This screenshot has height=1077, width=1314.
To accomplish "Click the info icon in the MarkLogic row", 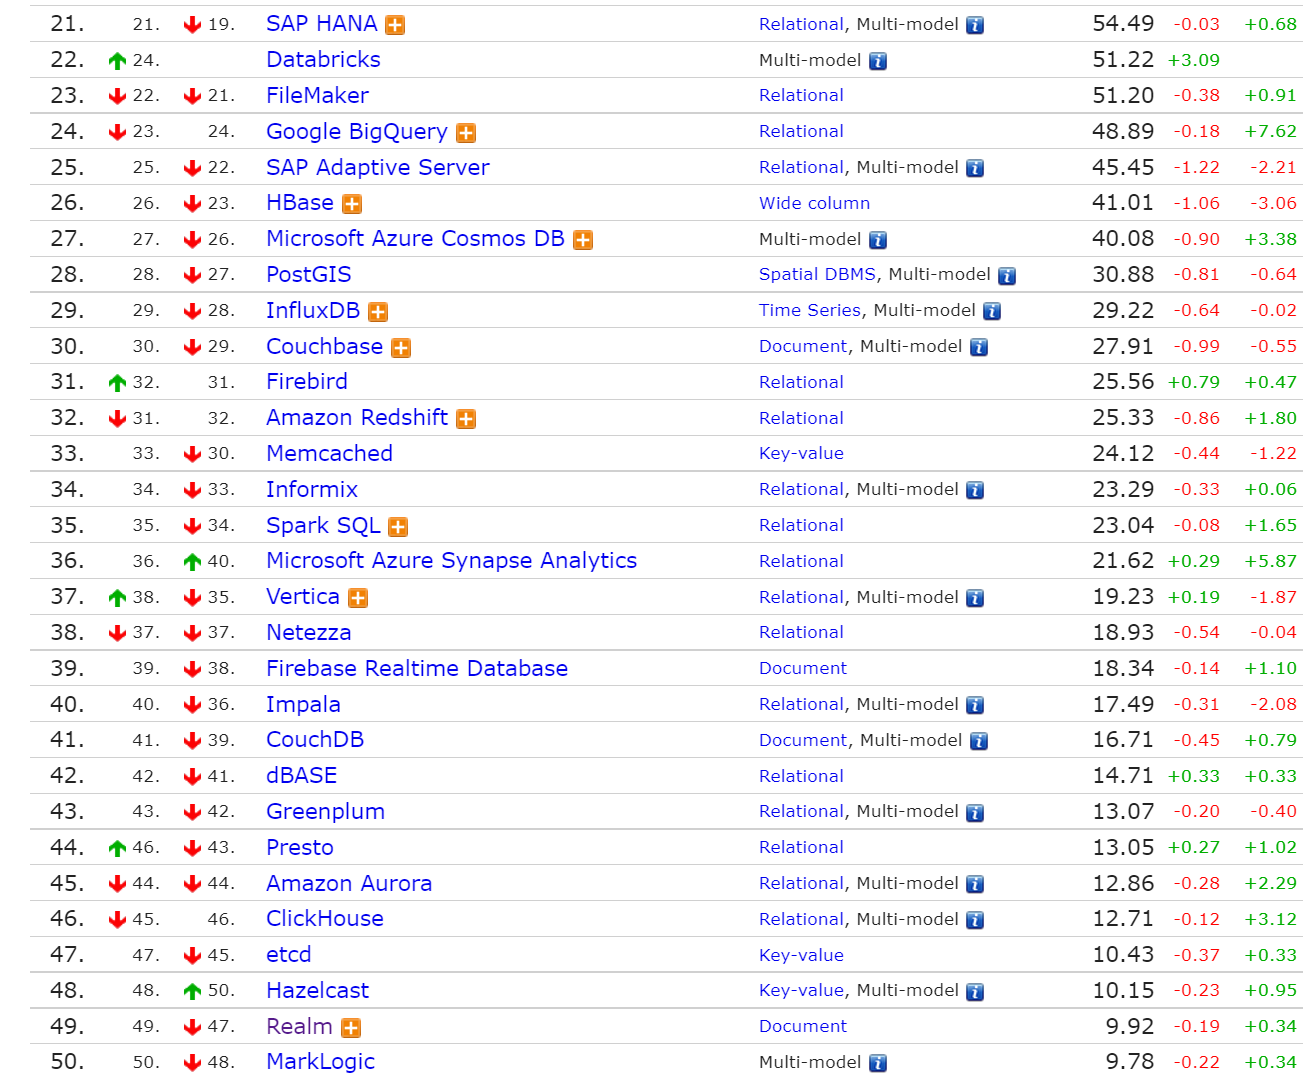I will pyautogui.click(x=878, y=1063).
